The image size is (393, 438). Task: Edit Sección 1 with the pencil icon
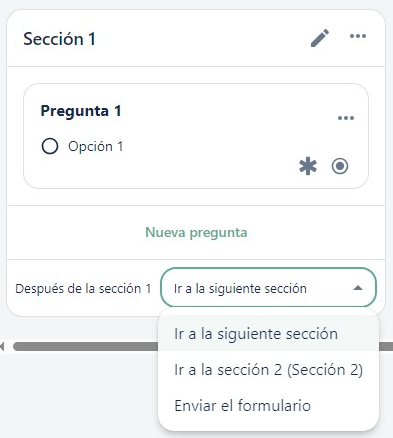(x=320, y=38)
